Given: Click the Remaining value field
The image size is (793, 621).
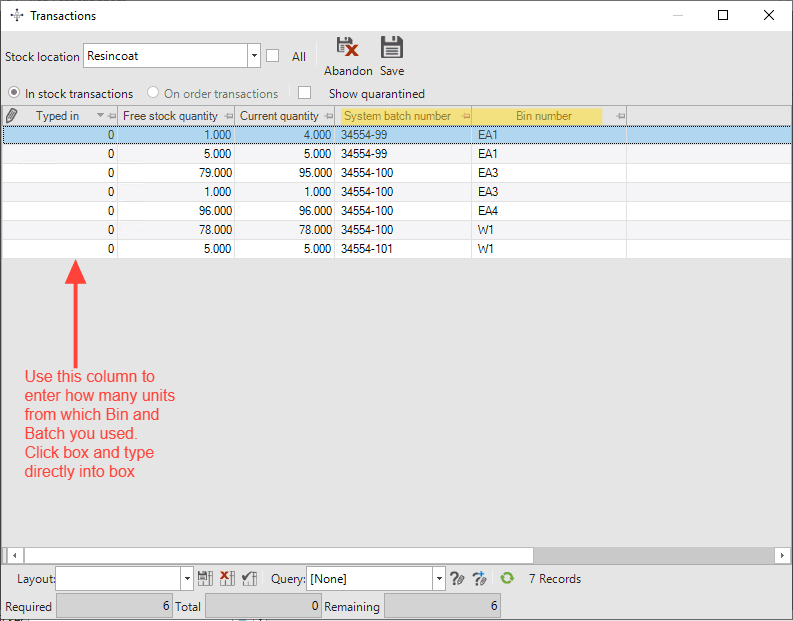Looking at the screenshot, I should point(442,606).
